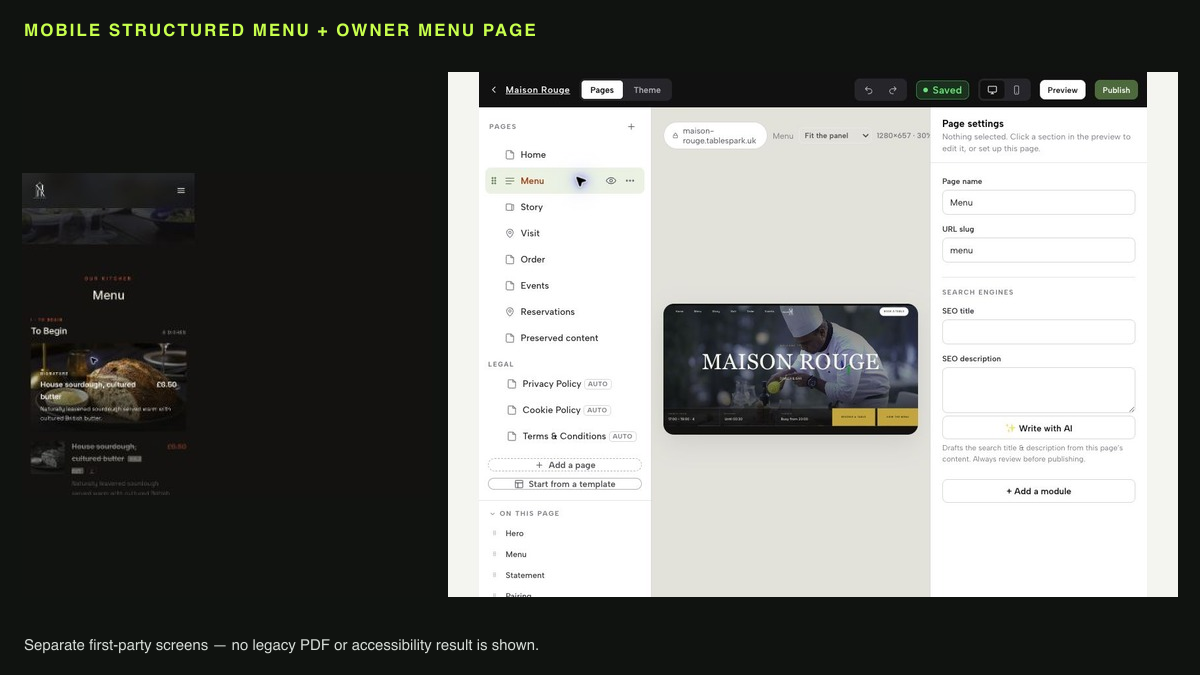This screenshot has width=1200, height=675.
Task: Click the AUTO badge beside Terms & Conditions
Action: [x=623, y=436]
